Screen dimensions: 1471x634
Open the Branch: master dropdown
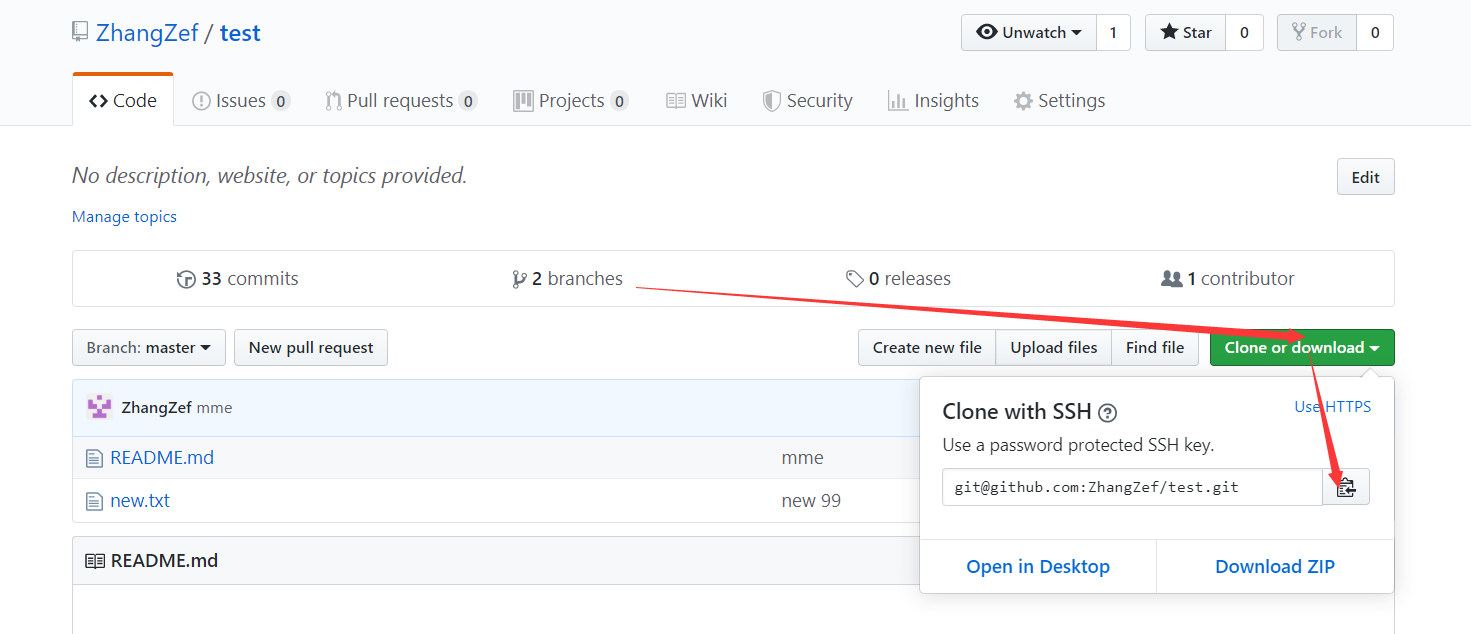[x=149, y=348]
